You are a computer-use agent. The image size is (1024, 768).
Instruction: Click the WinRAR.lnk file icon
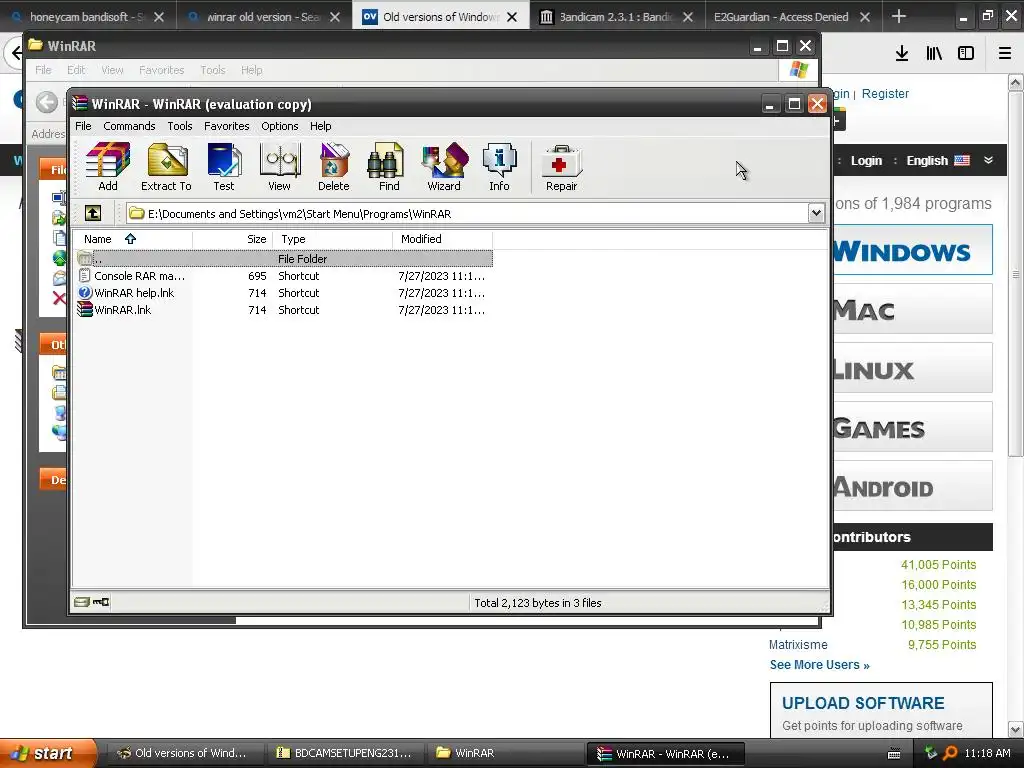[85, 310]
